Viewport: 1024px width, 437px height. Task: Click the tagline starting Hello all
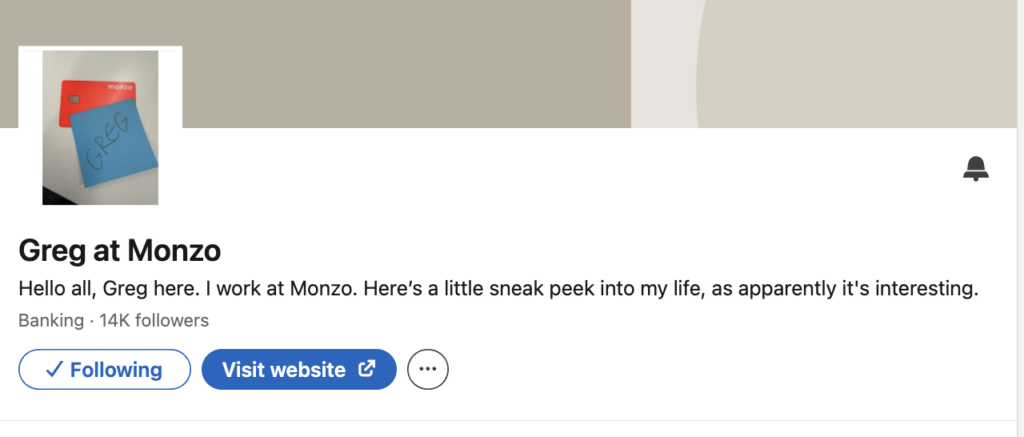point(498,289)
